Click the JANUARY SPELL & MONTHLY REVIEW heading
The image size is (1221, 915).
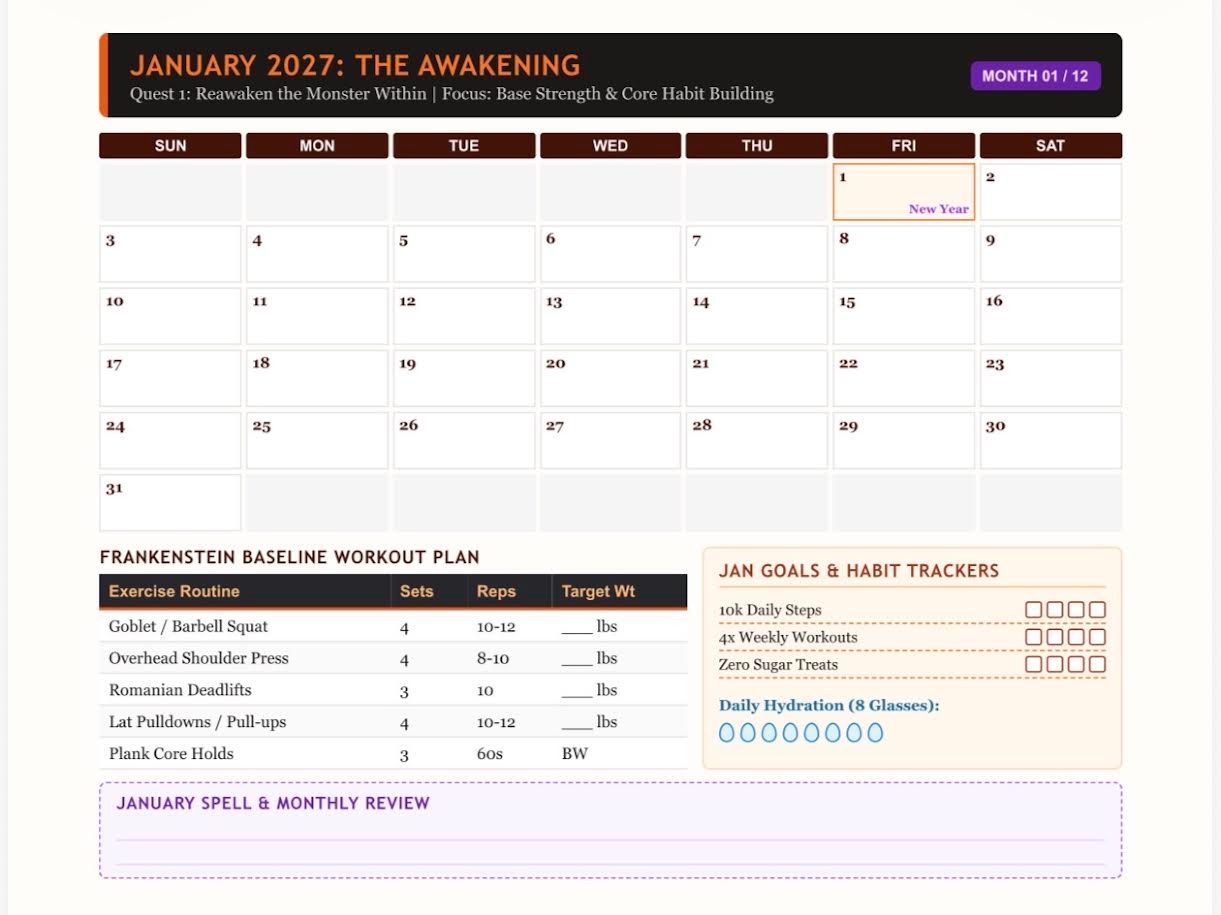[273, 803]
